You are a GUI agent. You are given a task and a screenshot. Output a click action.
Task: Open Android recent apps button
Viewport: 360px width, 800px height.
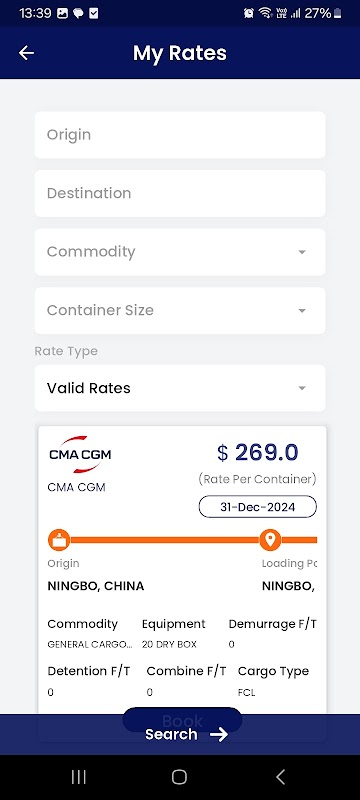click(79, 777)
